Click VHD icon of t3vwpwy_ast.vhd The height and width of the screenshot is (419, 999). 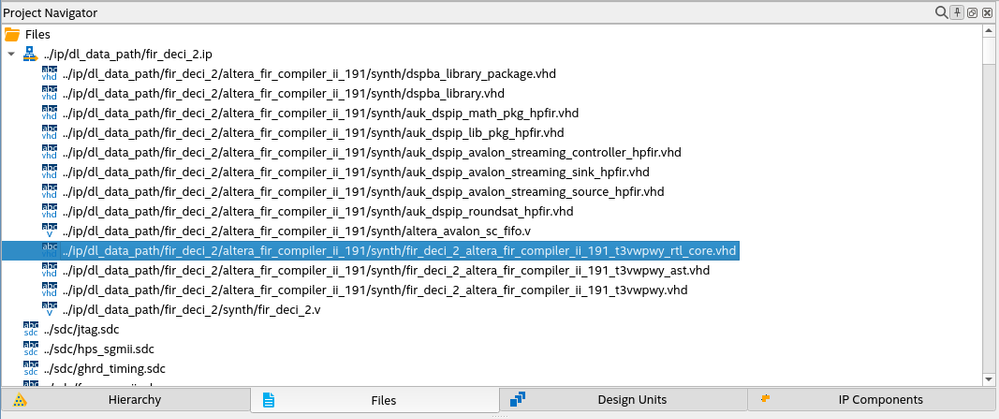pyautogui.click(x=49, y=271)
